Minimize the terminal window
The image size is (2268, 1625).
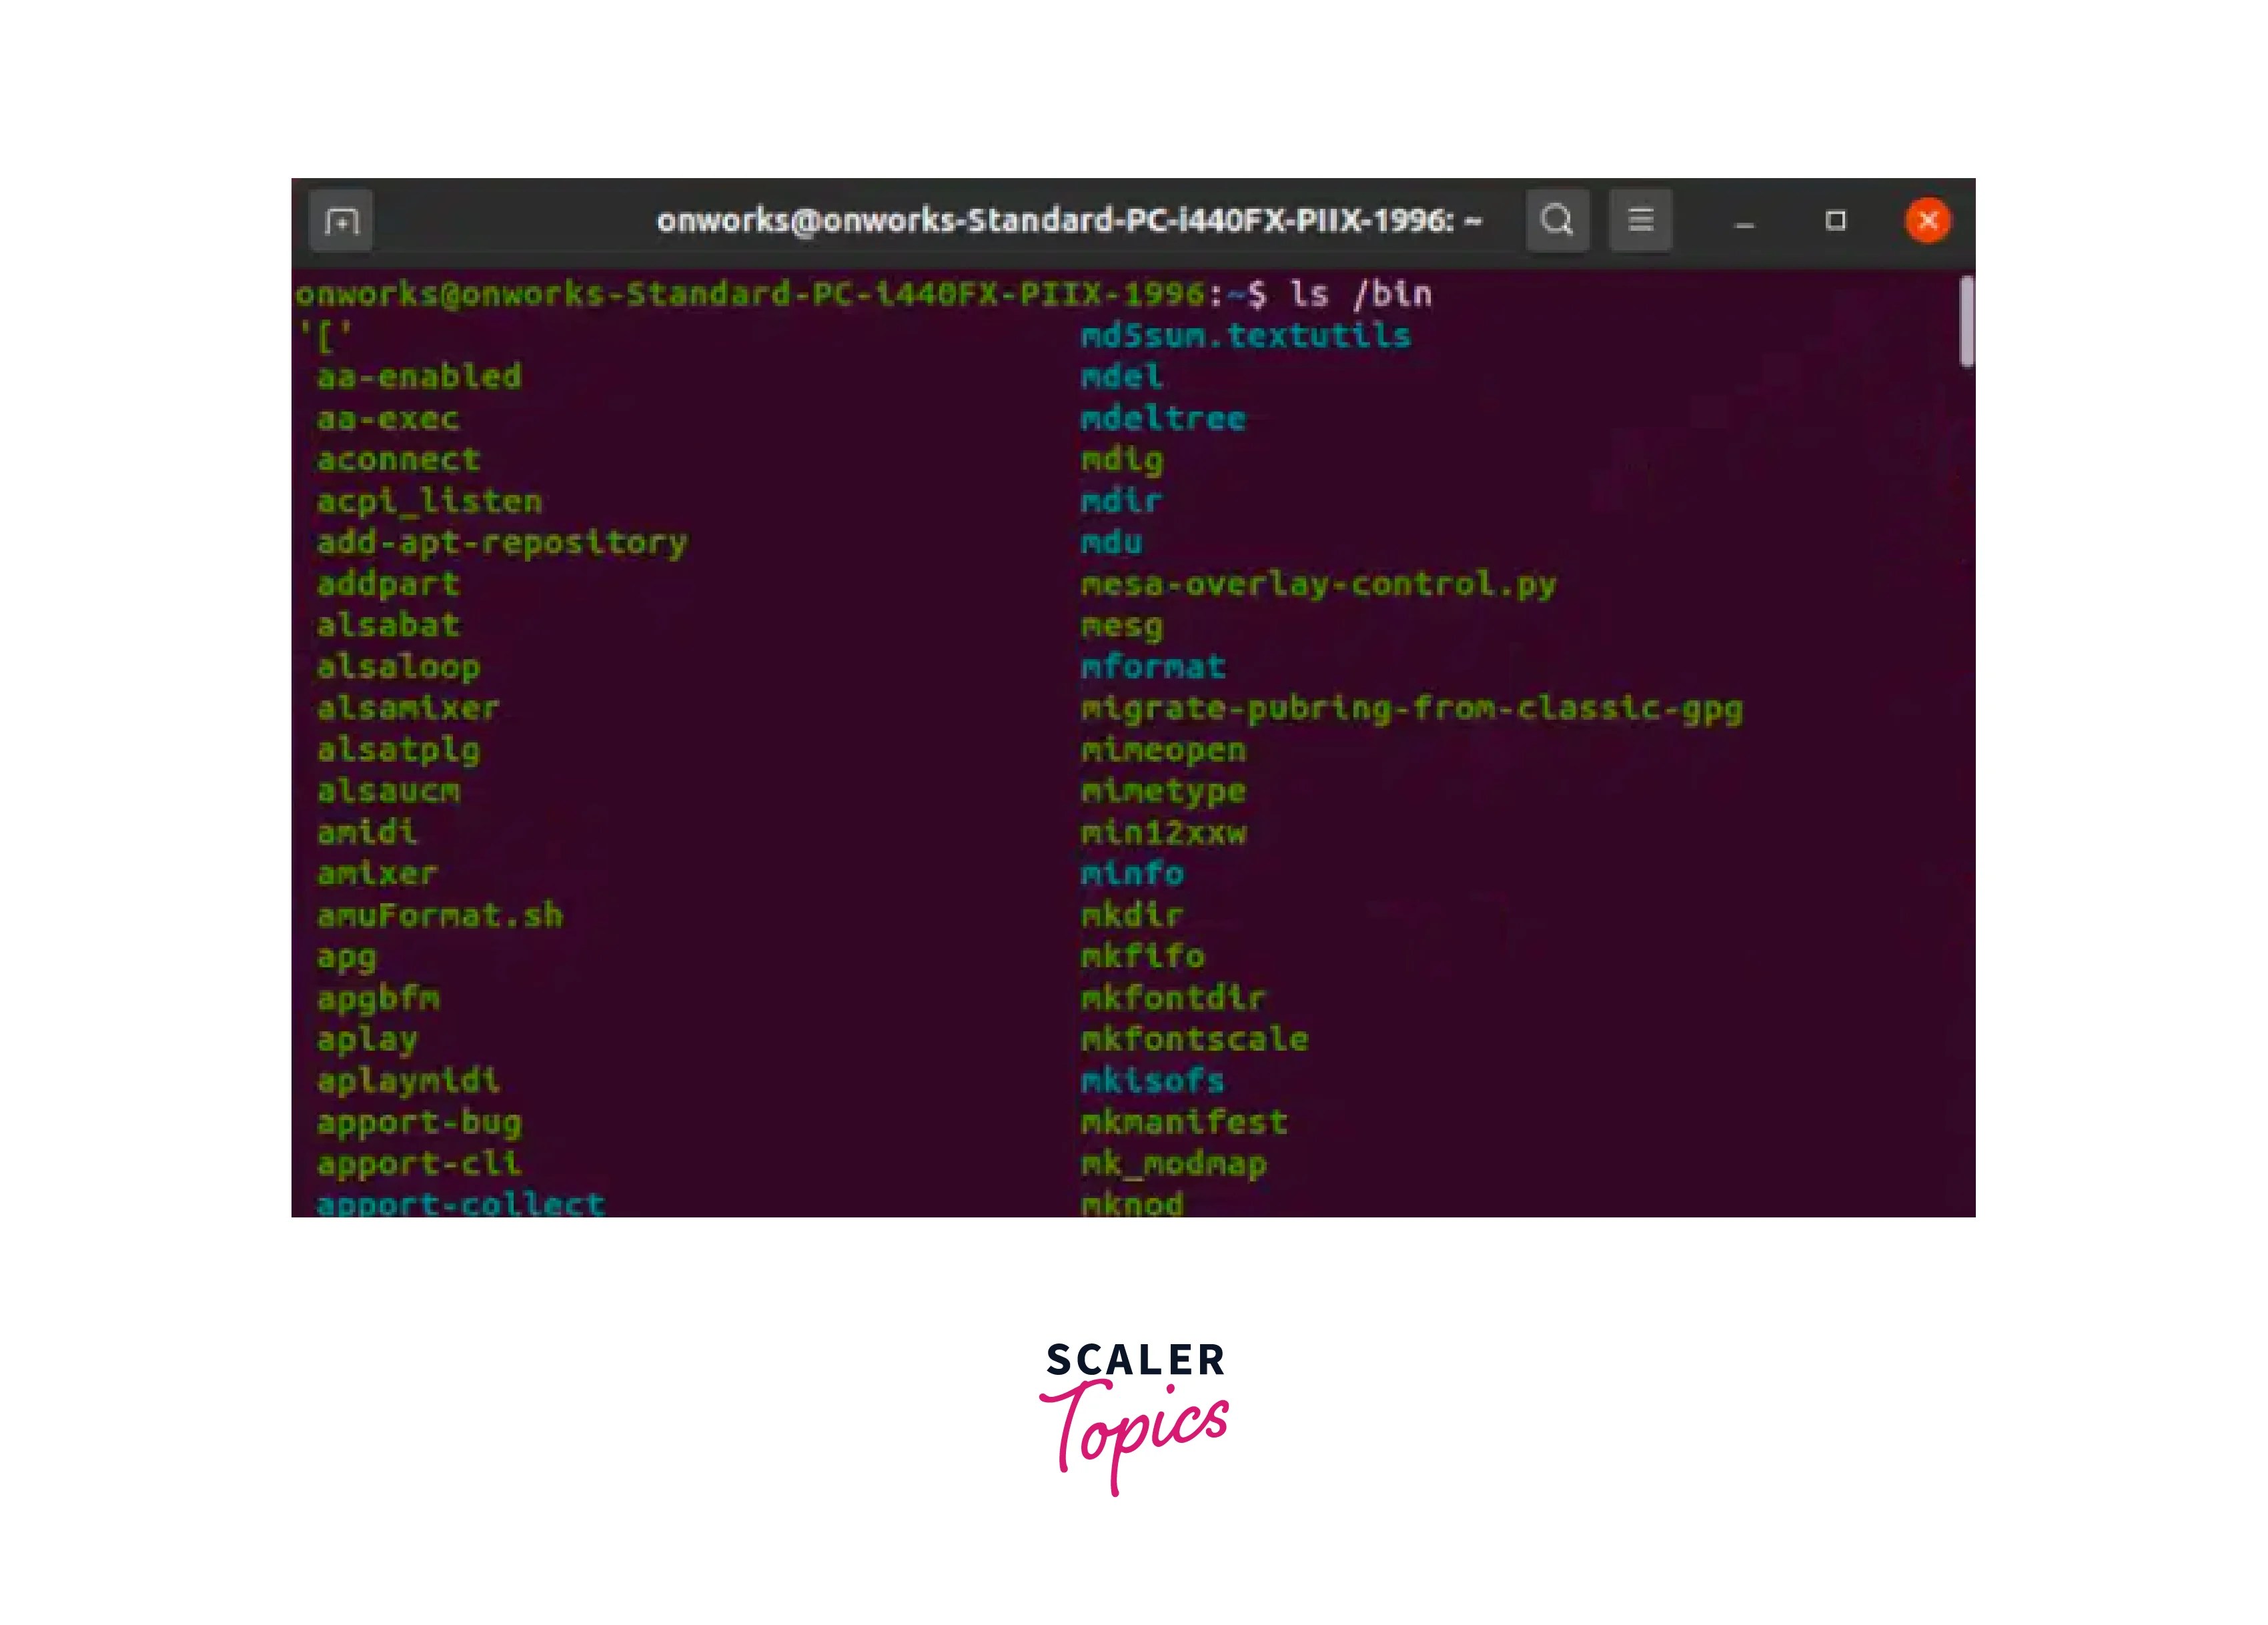1745,225
